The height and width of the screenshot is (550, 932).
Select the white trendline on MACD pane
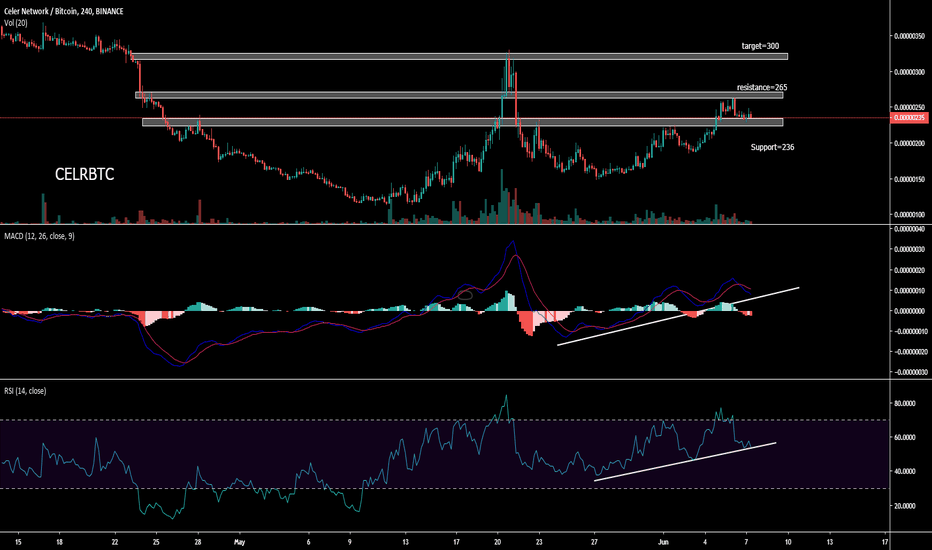click(678, 316)
